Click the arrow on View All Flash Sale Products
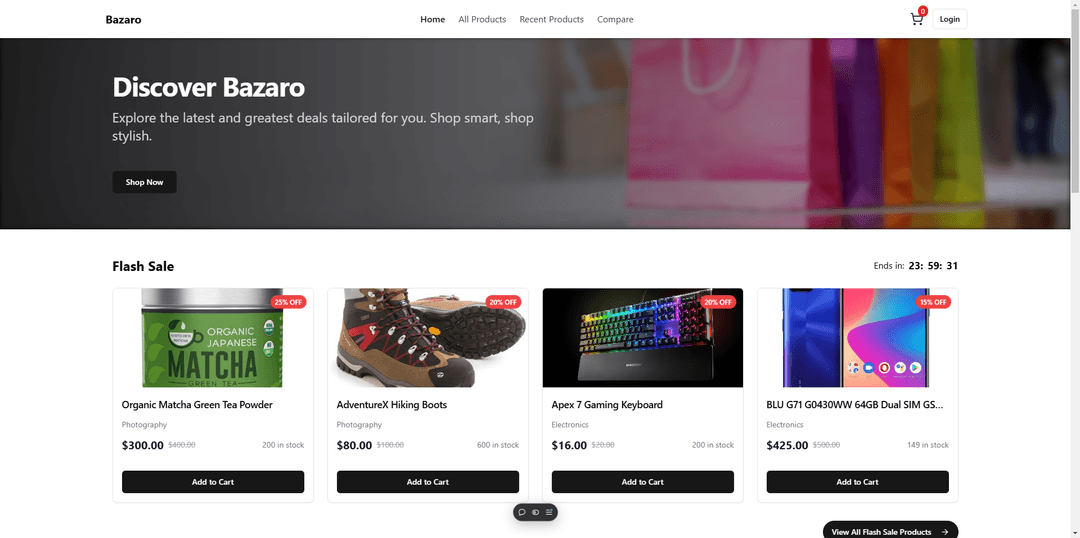The image size is (1080, 538). click(x=945, y=532)
